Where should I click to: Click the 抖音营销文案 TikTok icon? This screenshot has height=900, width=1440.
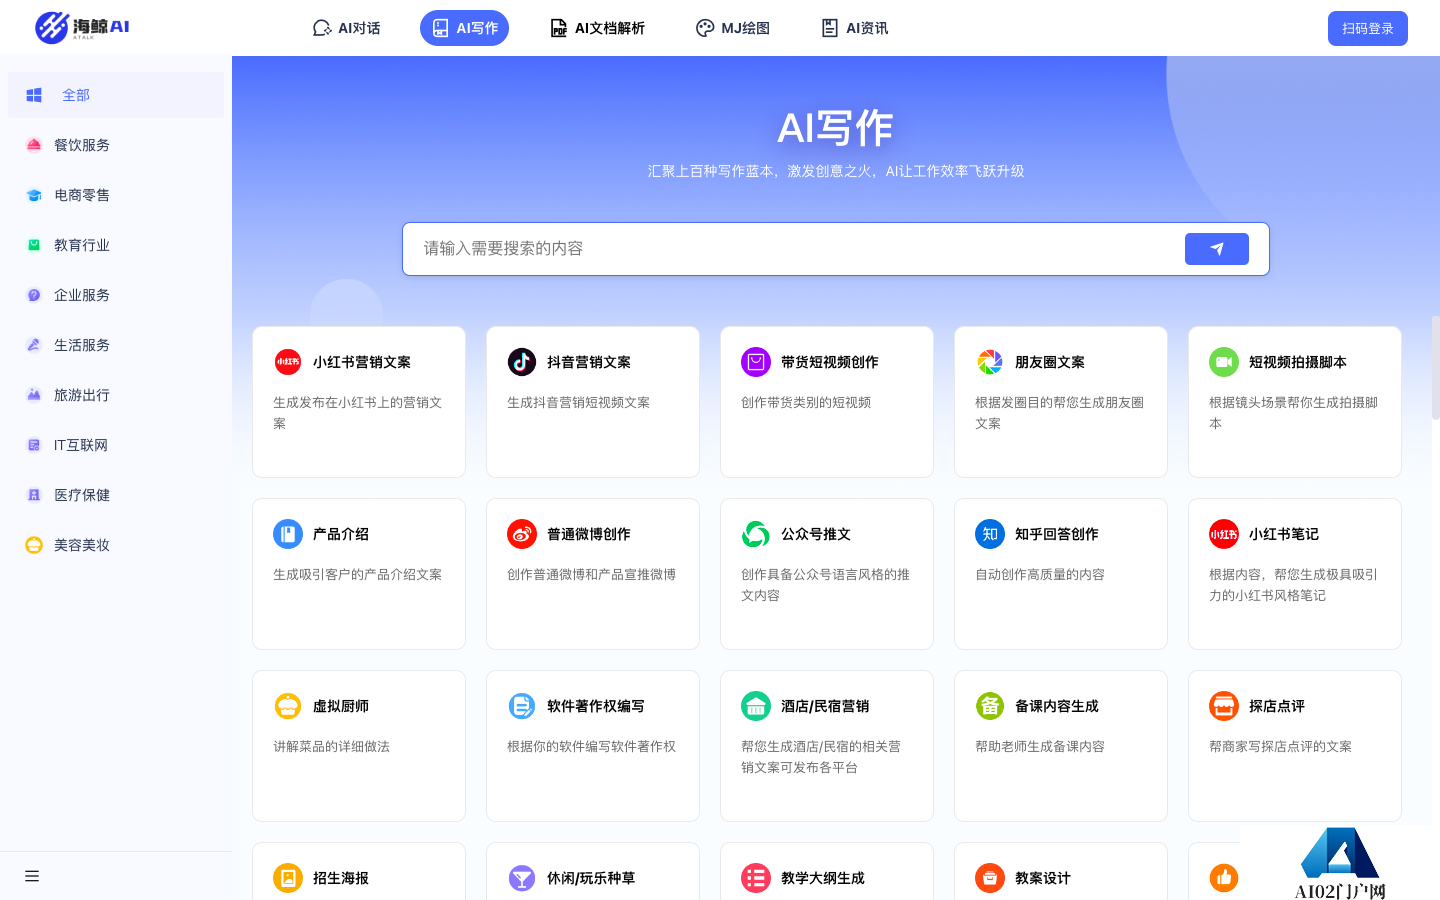(x=522, y=362)
